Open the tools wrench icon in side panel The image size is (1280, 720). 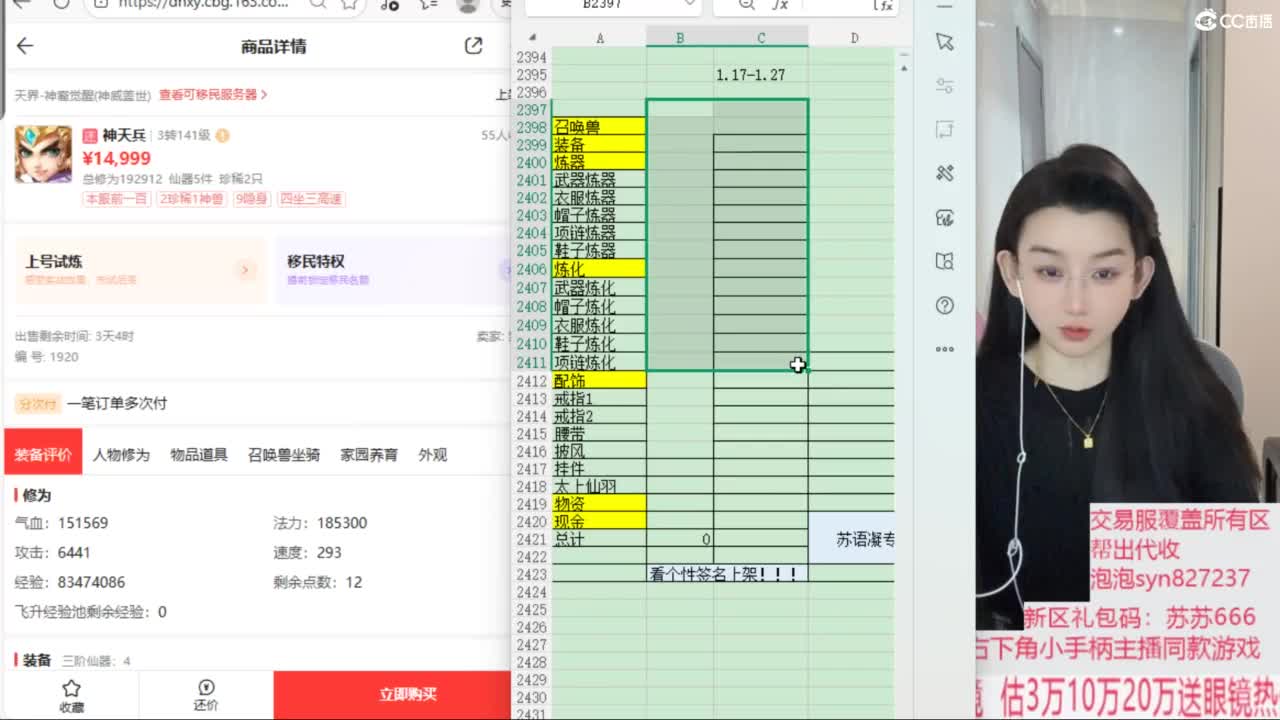tap(945, 173)
